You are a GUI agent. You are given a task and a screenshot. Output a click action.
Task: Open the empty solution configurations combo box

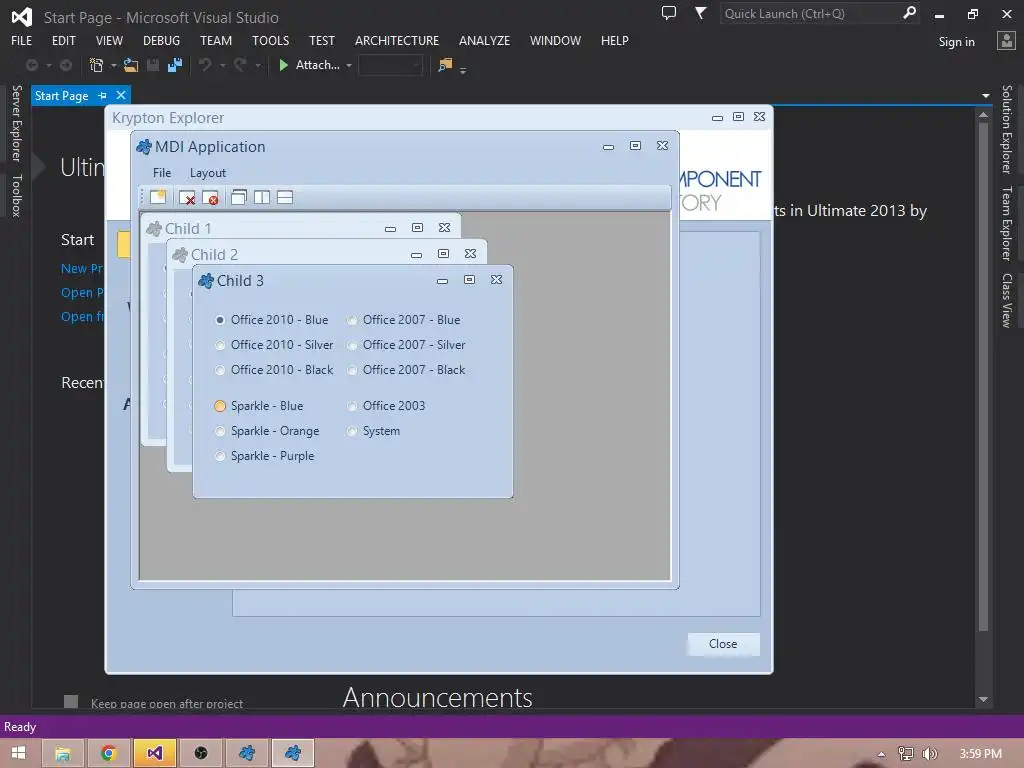[x=391, y=65]
